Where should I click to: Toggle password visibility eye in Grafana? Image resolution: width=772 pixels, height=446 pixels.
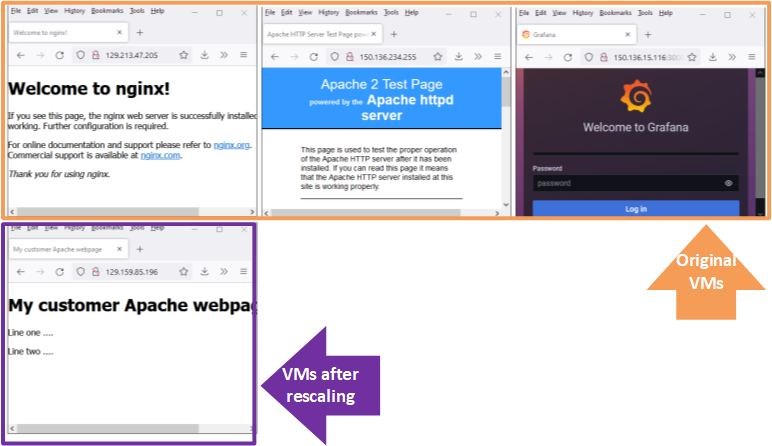click(x=728, y=183)
